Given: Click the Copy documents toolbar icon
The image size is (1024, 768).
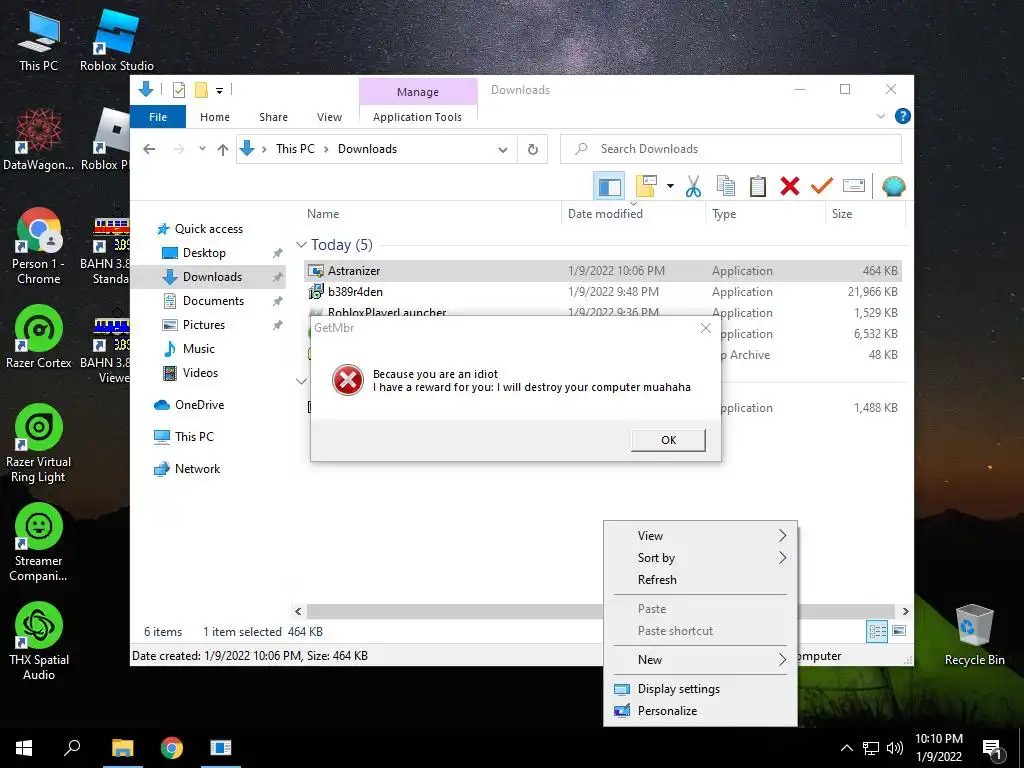Looking at the screenshot, I should coord(725,187).
